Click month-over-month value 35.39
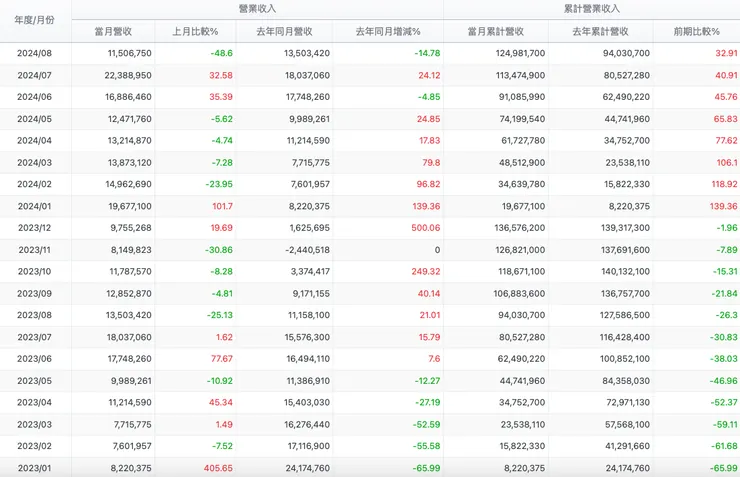The width and height of the screenshot is (740, 477). point(221,97)
